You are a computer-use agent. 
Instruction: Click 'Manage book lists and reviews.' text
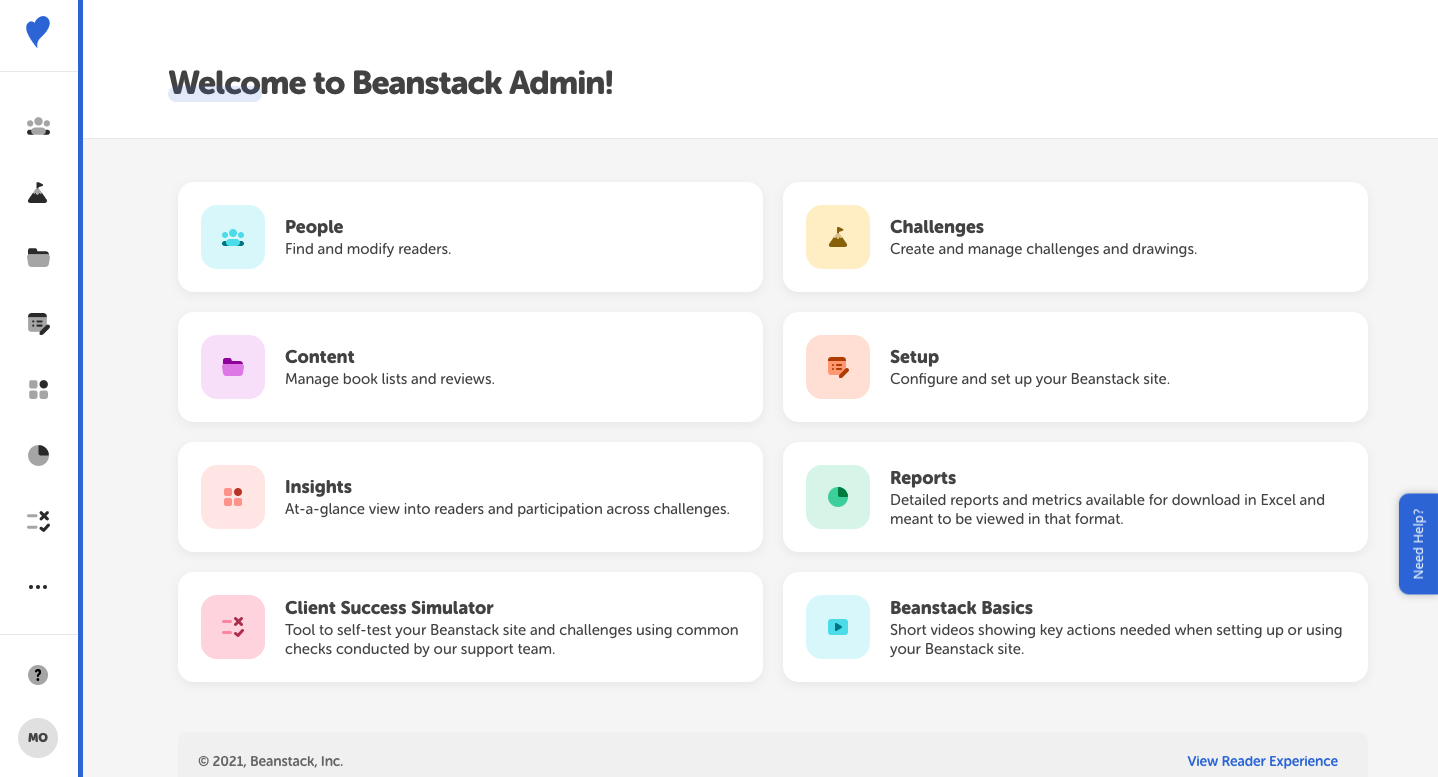pyautogui.click(x=390, y=379)
